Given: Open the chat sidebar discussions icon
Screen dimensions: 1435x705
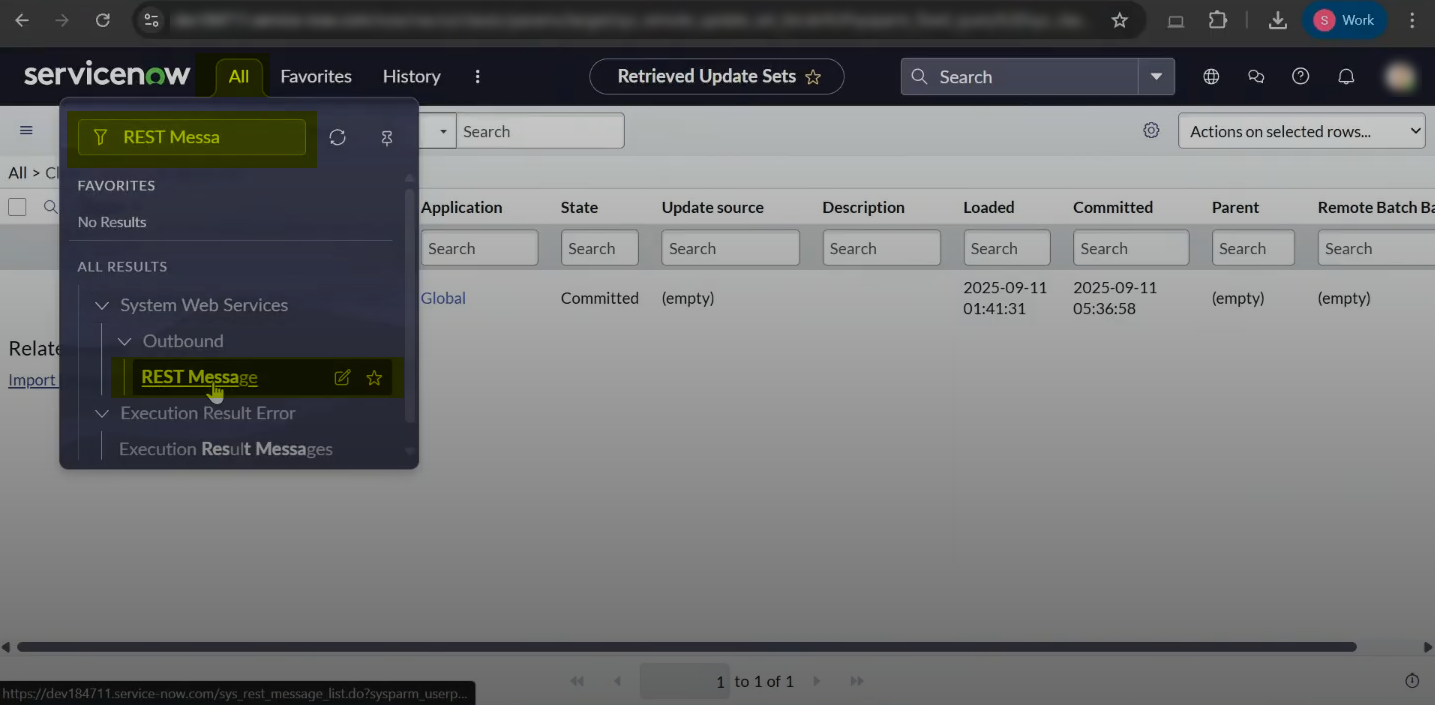Looking at the screenshot, I should tap(1256, 76).
